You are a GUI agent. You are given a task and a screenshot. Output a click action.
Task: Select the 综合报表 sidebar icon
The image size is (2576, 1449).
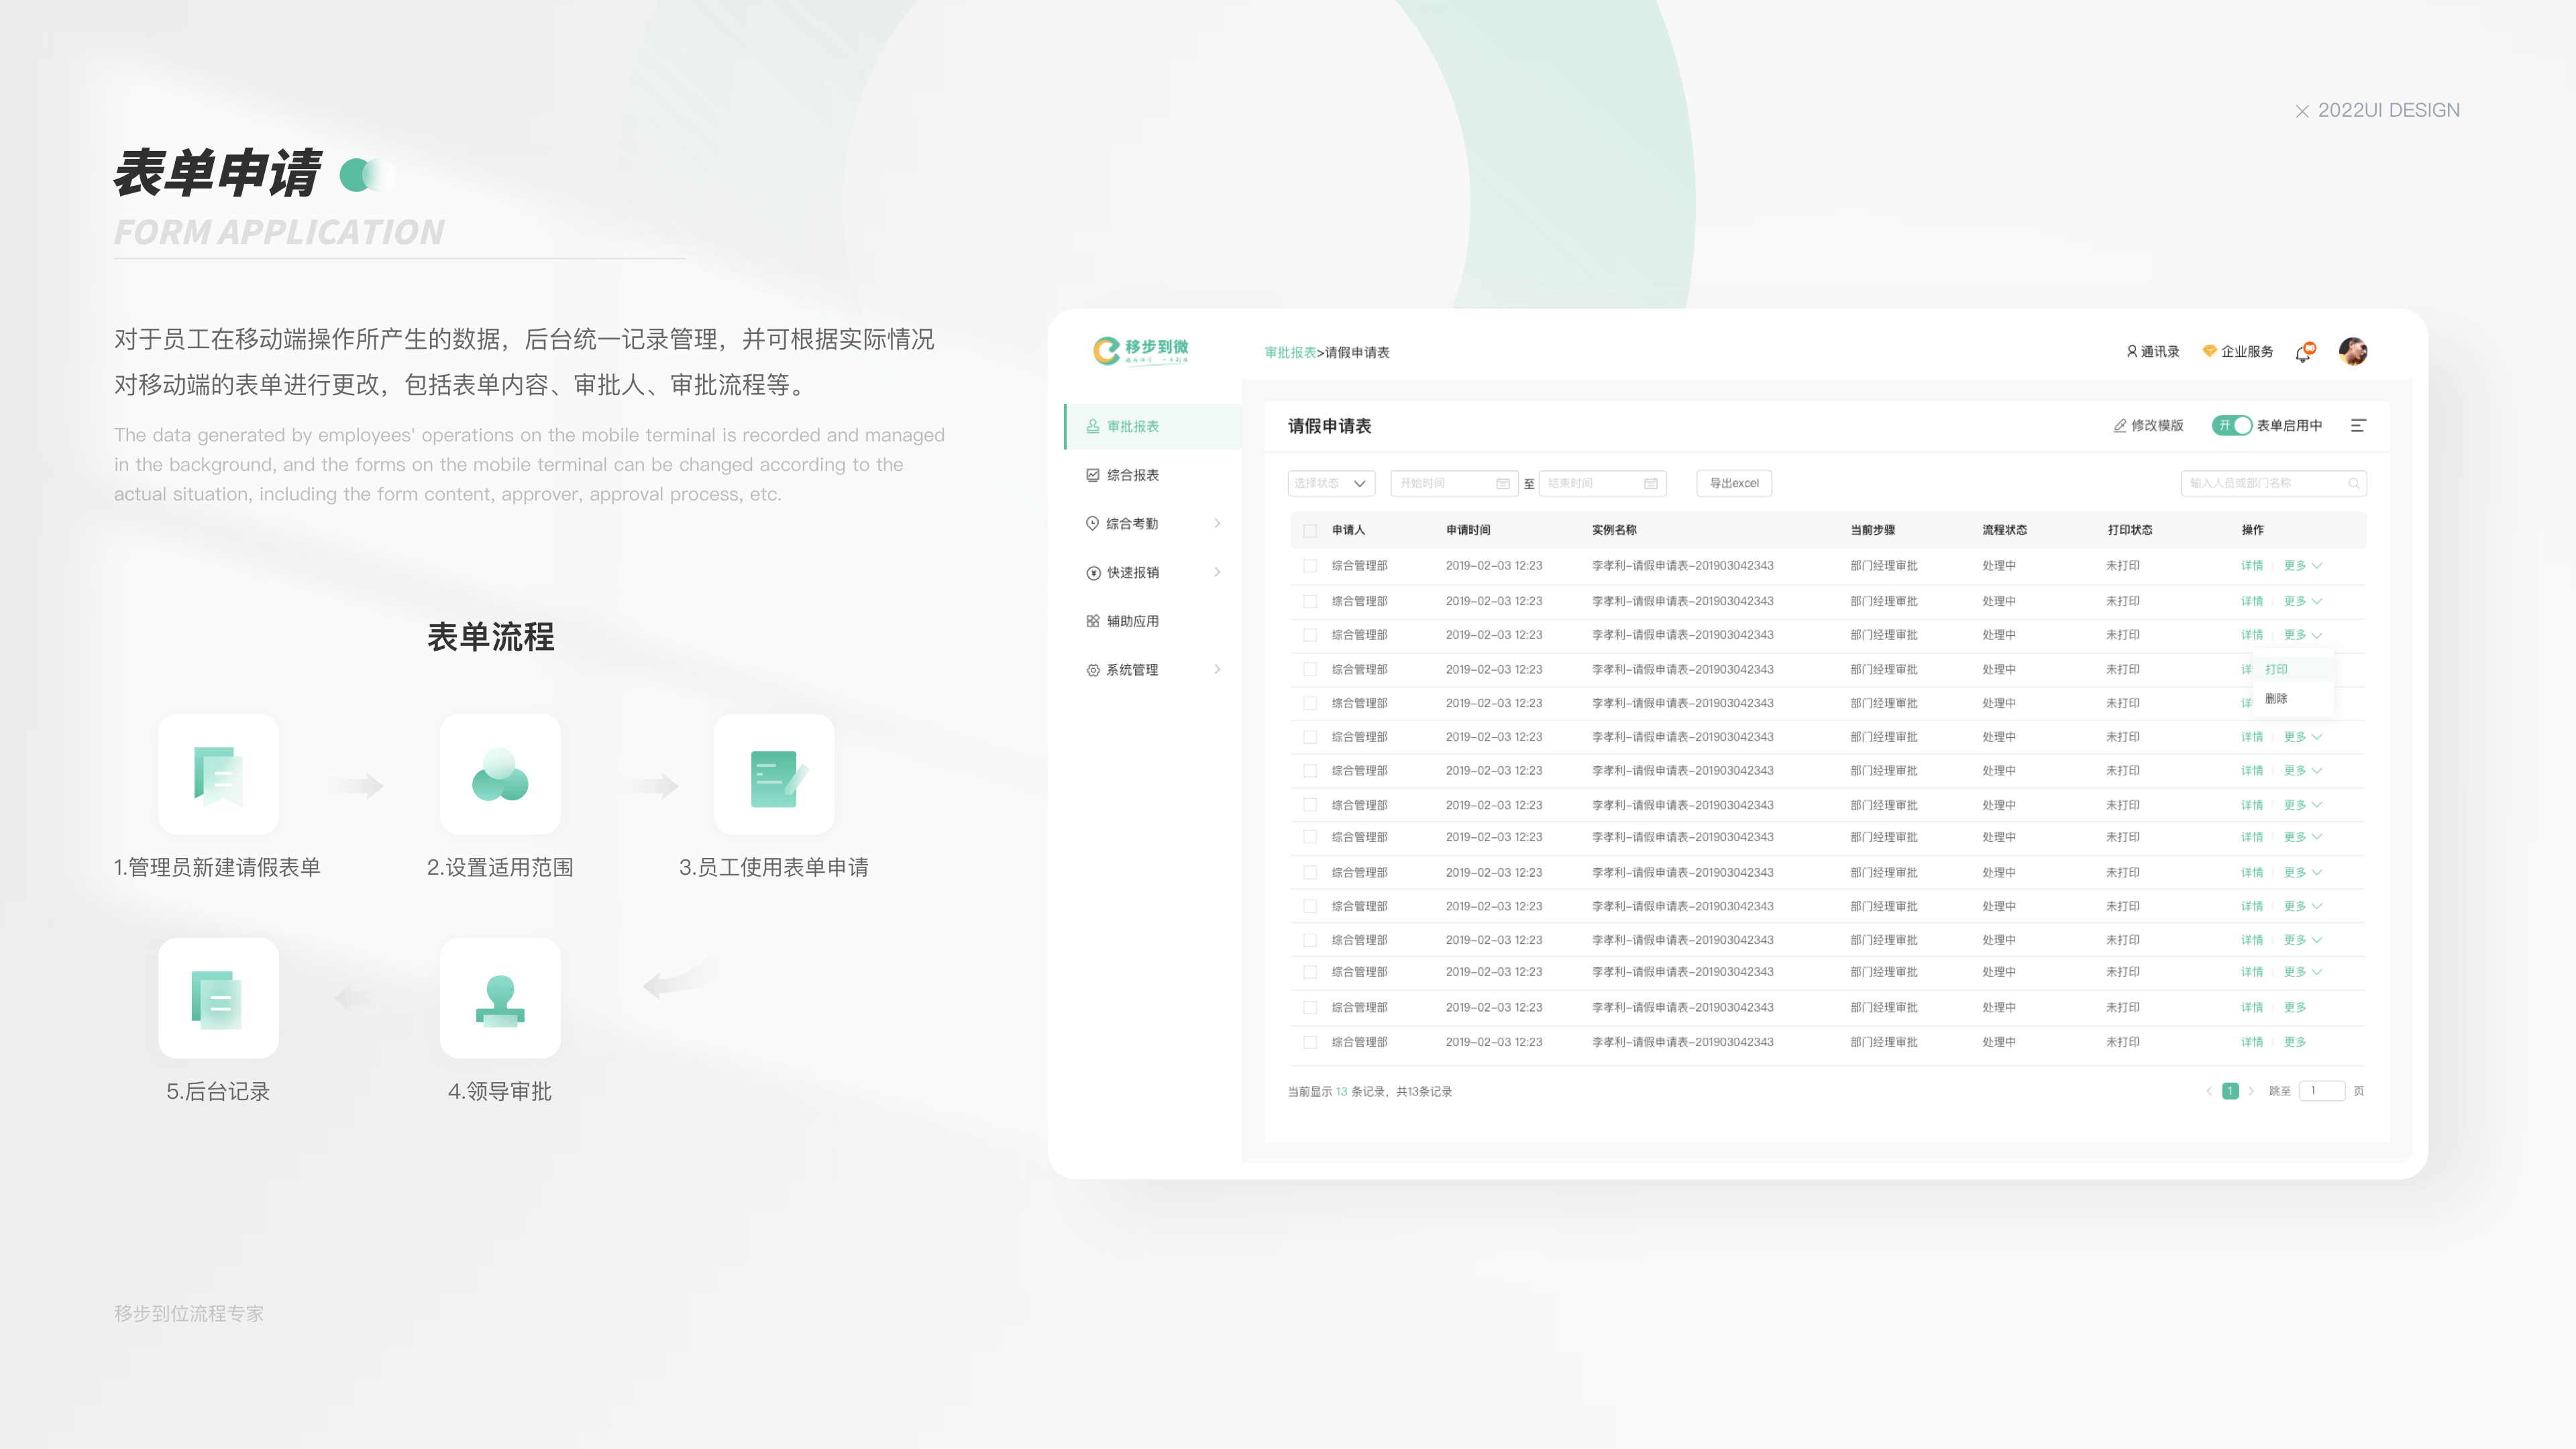tap(1092, 475)
